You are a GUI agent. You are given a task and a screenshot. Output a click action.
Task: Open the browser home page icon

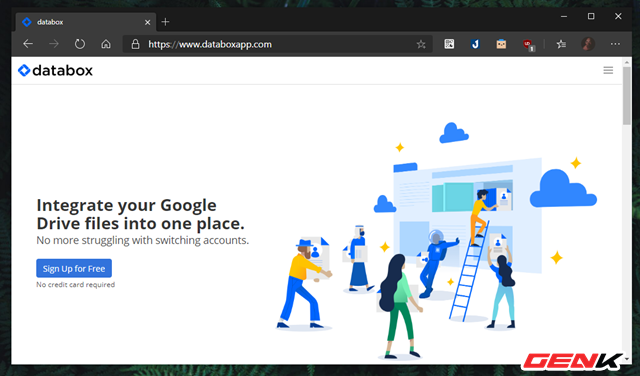click(x=106, y=44)
